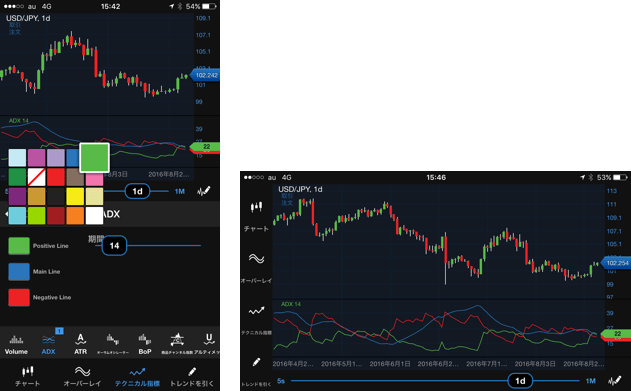The image size is (631, 391).
Task: Choose the no-color slashed swatch
Action: 37,177
